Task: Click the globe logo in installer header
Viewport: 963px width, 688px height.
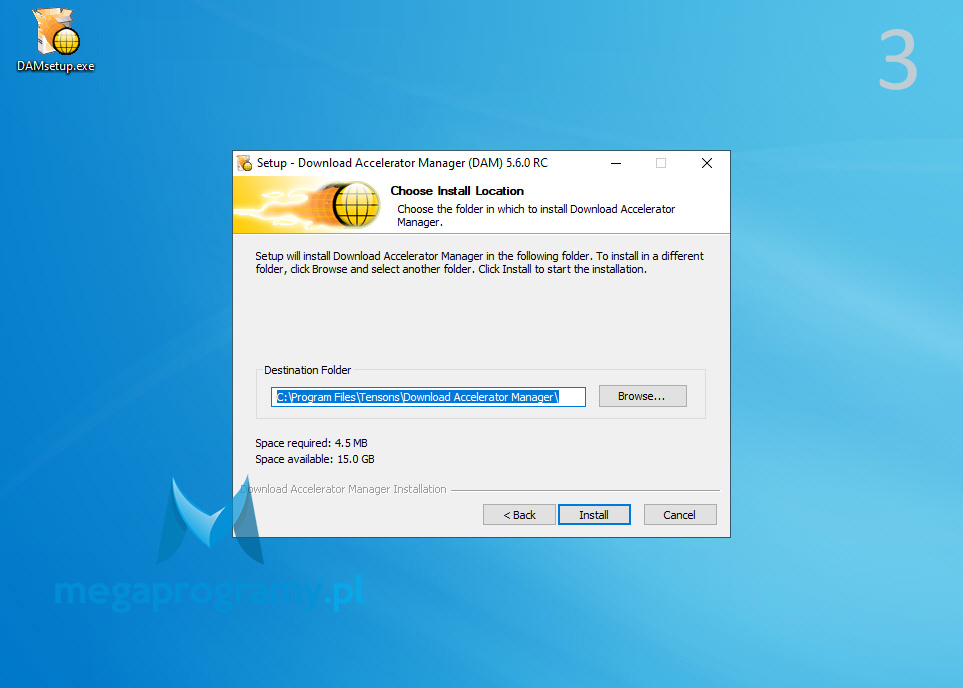Action: pyautogui.click(x=355, y=205)
